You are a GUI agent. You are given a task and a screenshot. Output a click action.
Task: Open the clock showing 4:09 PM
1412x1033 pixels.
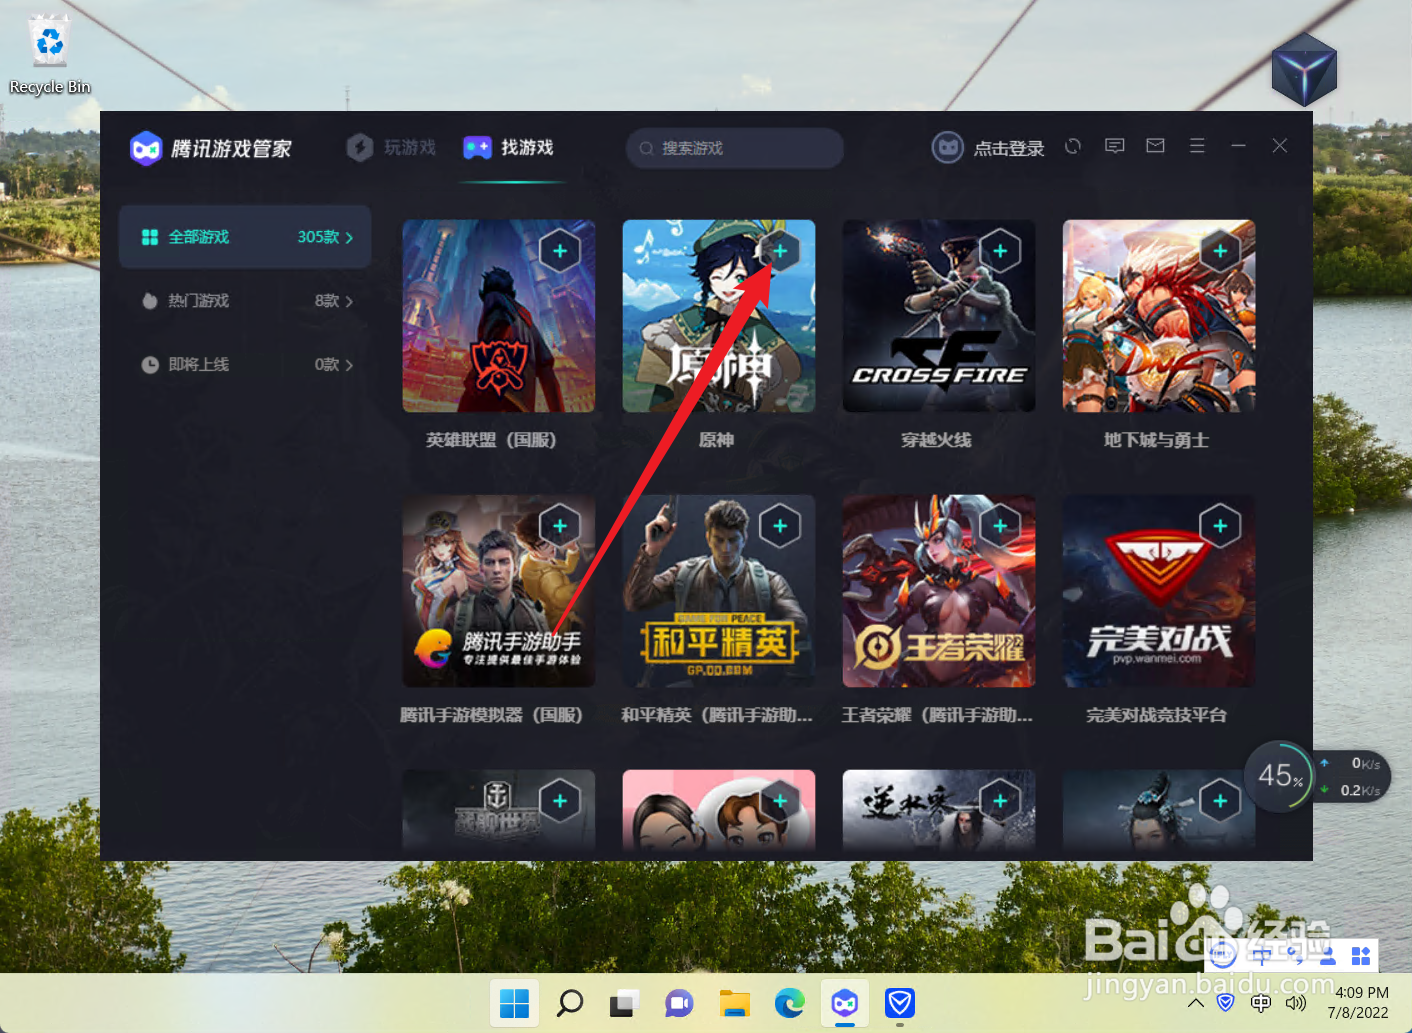(x=1360, y=1003)
